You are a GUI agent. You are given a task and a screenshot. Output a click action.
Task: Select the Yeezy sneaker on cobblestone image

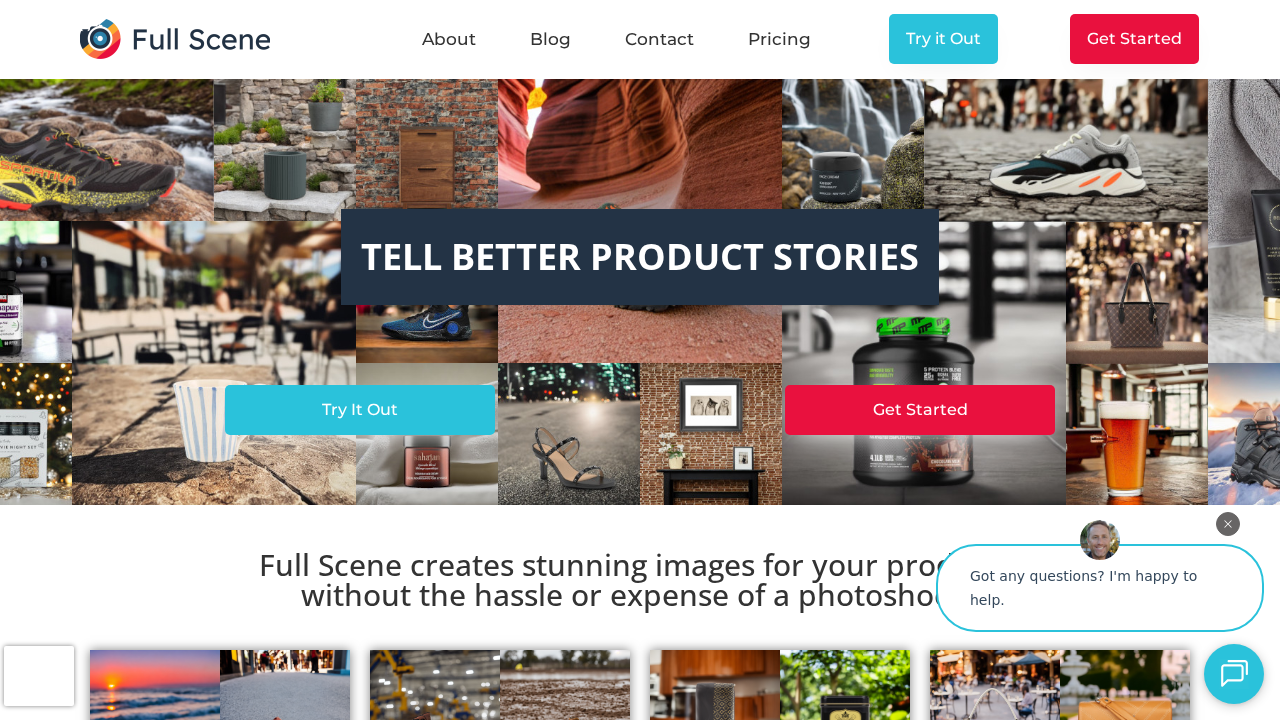coord(1066,150)
